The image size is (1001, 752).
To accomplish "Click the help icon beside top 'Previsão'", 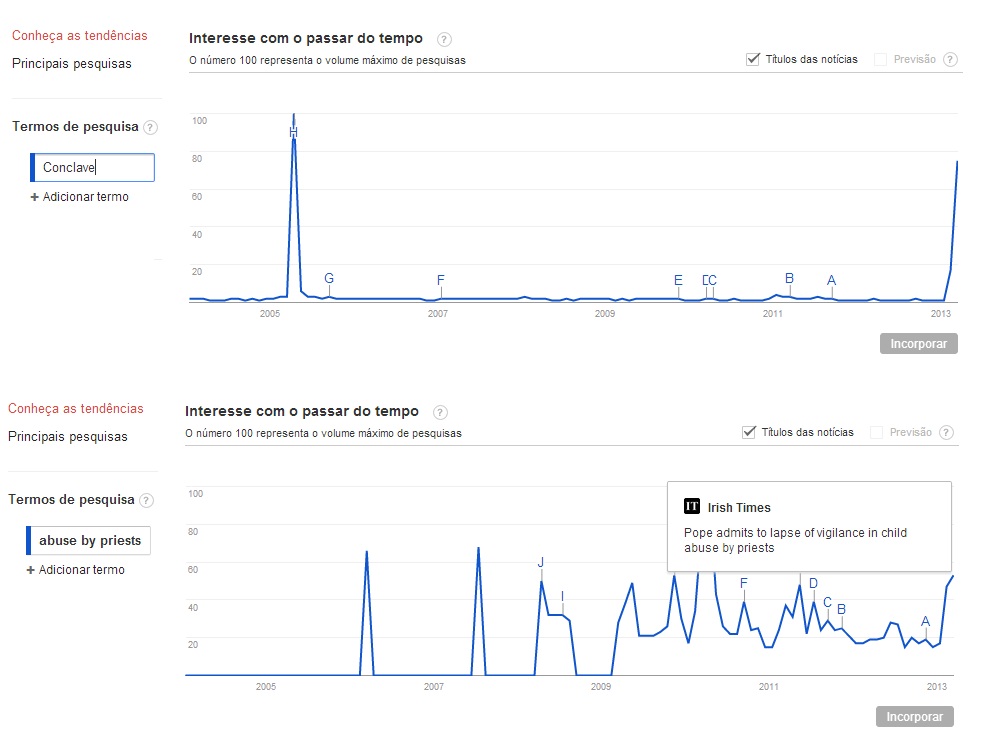I will click(950, 59).
